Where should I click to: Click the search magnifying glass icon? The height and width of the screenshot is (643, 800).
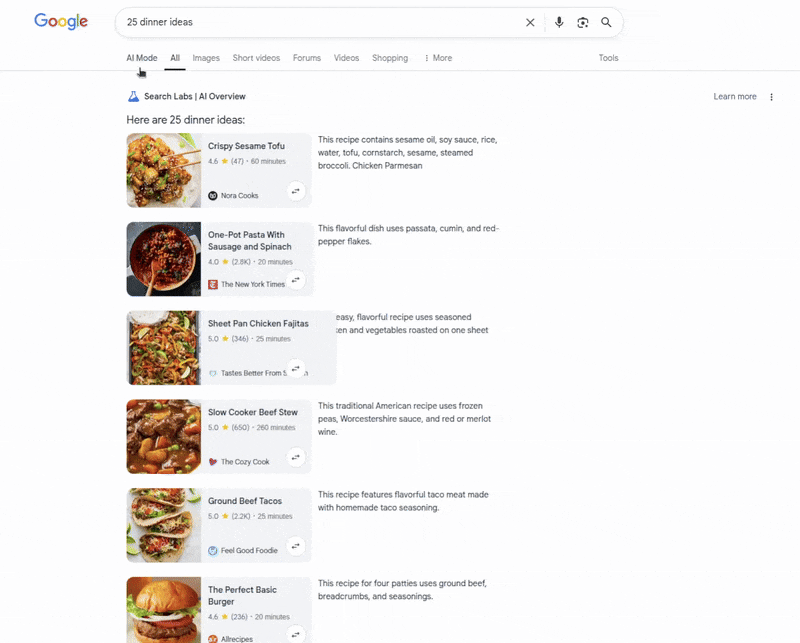[607, 22]
